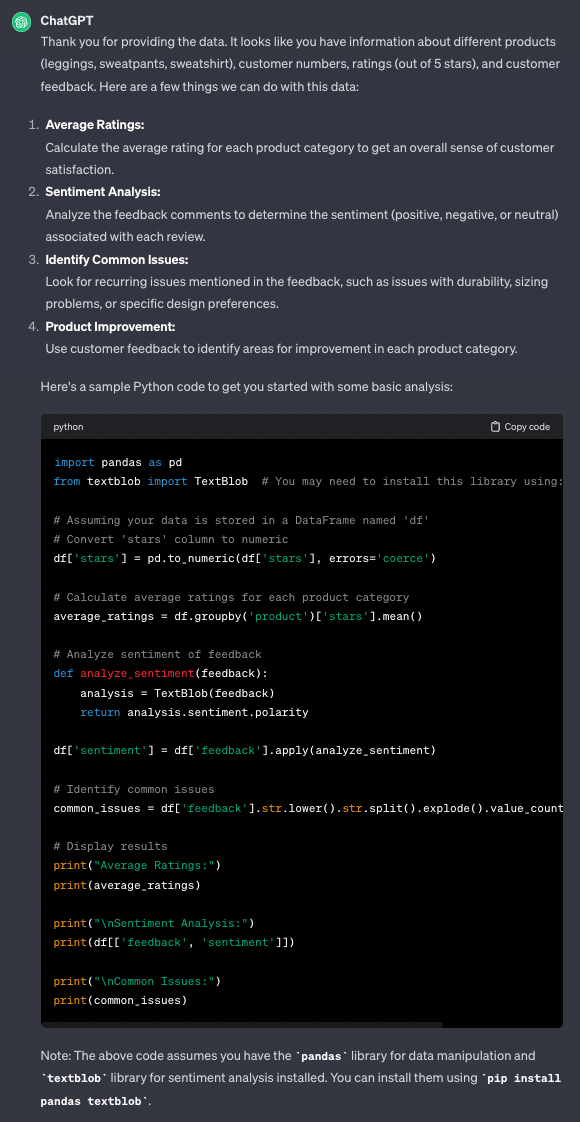The height and width of the screenshot is (1122, 580).
Task: Click the average_ratings groupby code line
Action: [237, 616]
